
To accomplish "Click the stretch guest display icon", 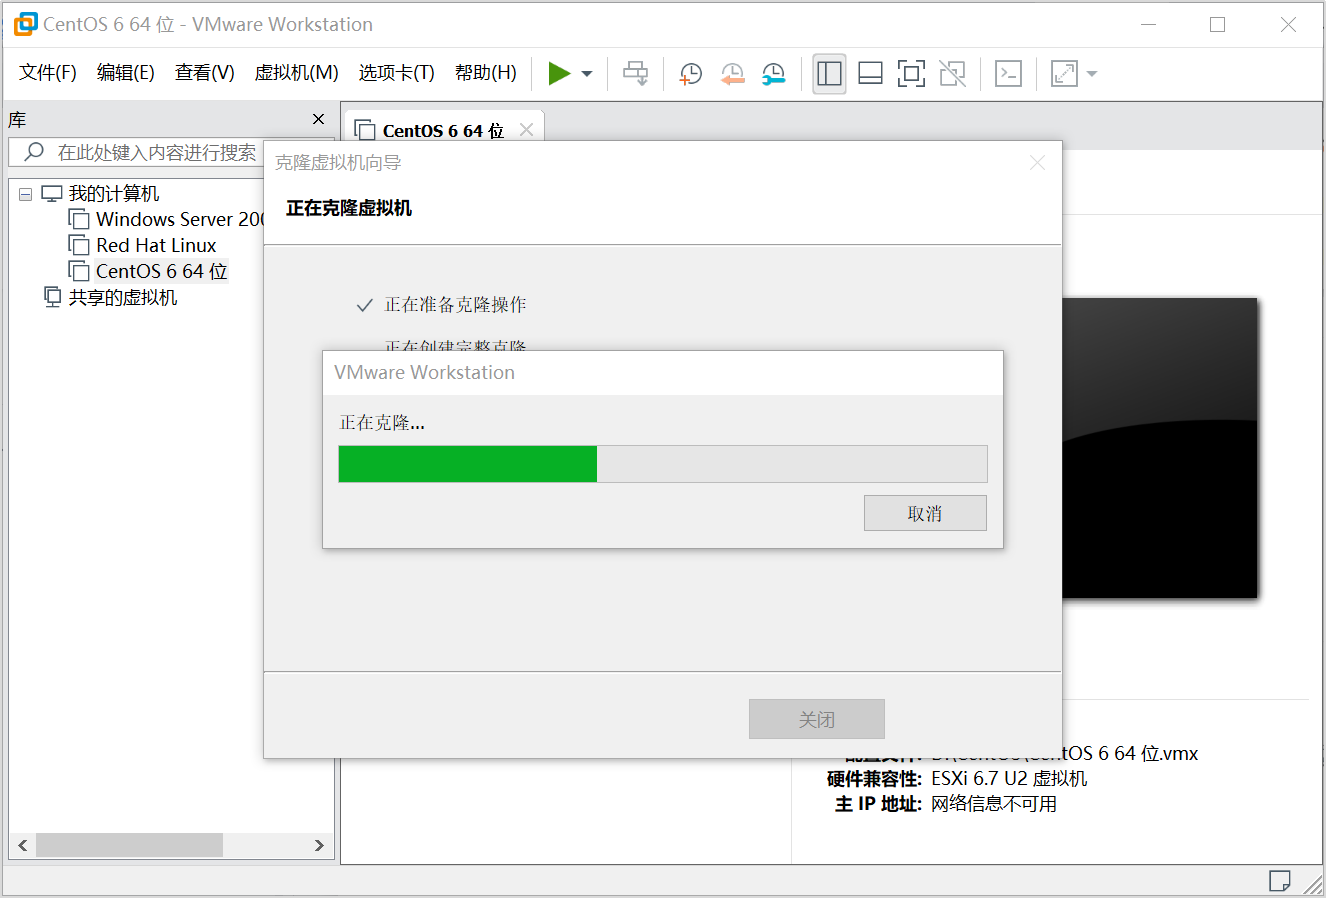I will point(1064,73).
